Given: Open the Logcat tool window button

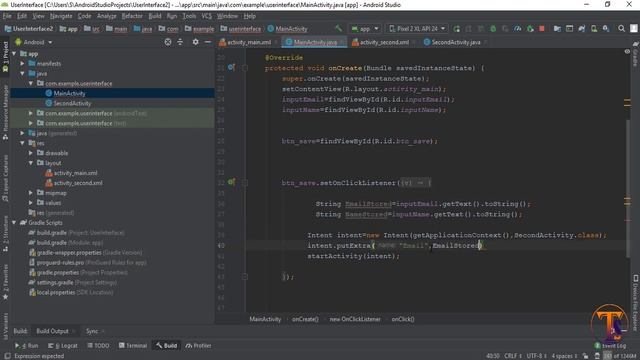Looking at the screenshot, I should (x=62, y=346).
